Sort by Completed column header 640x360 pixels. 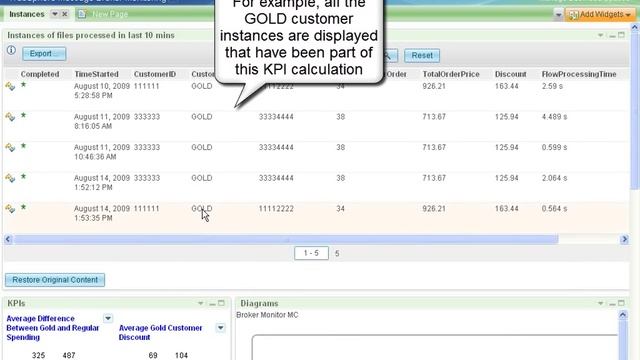tap(40, 74)
